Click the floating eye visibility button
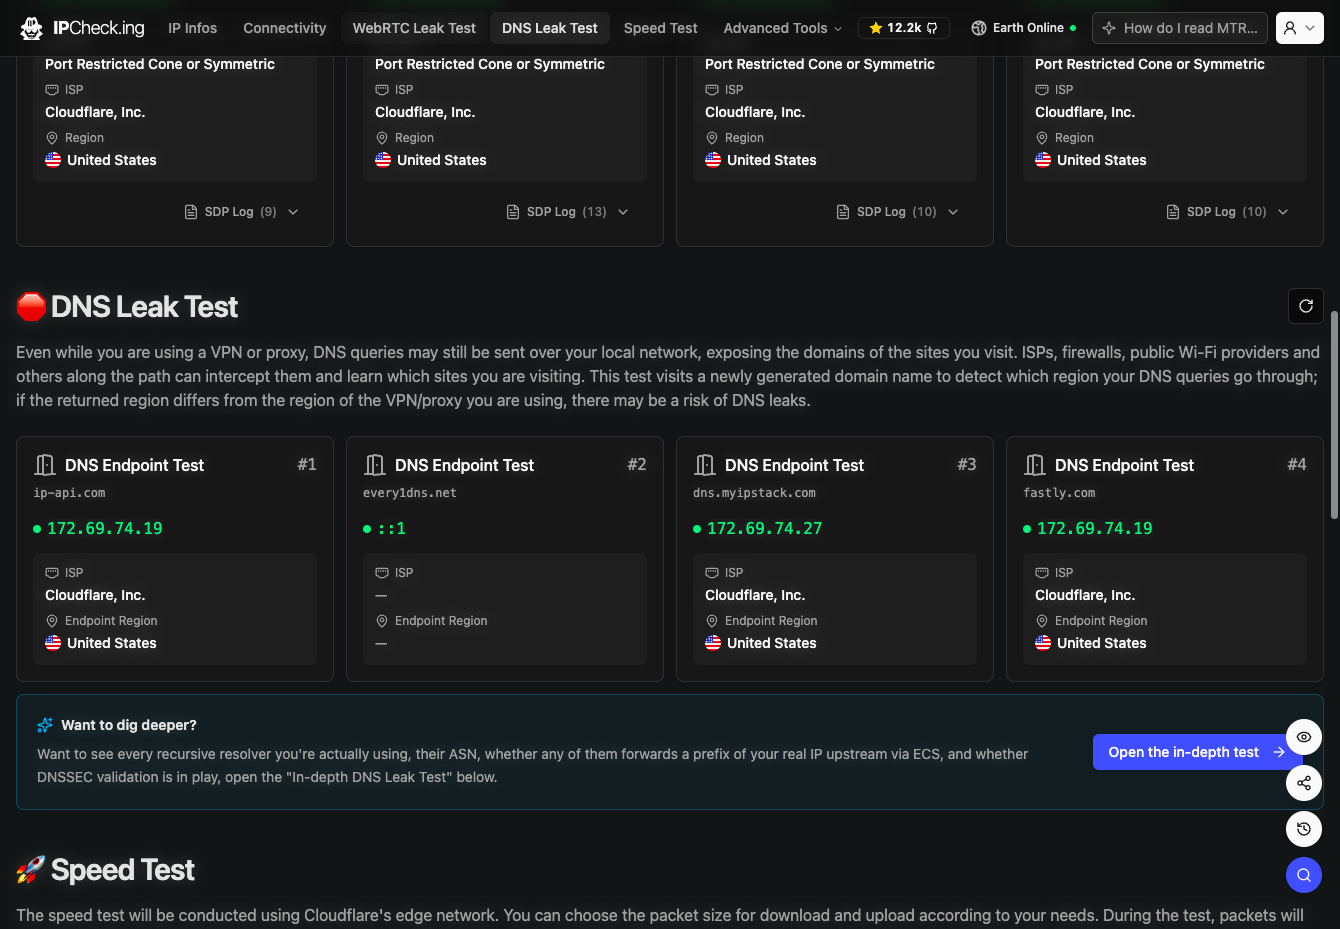1340x929 pixels. (x=1304, y=737)
